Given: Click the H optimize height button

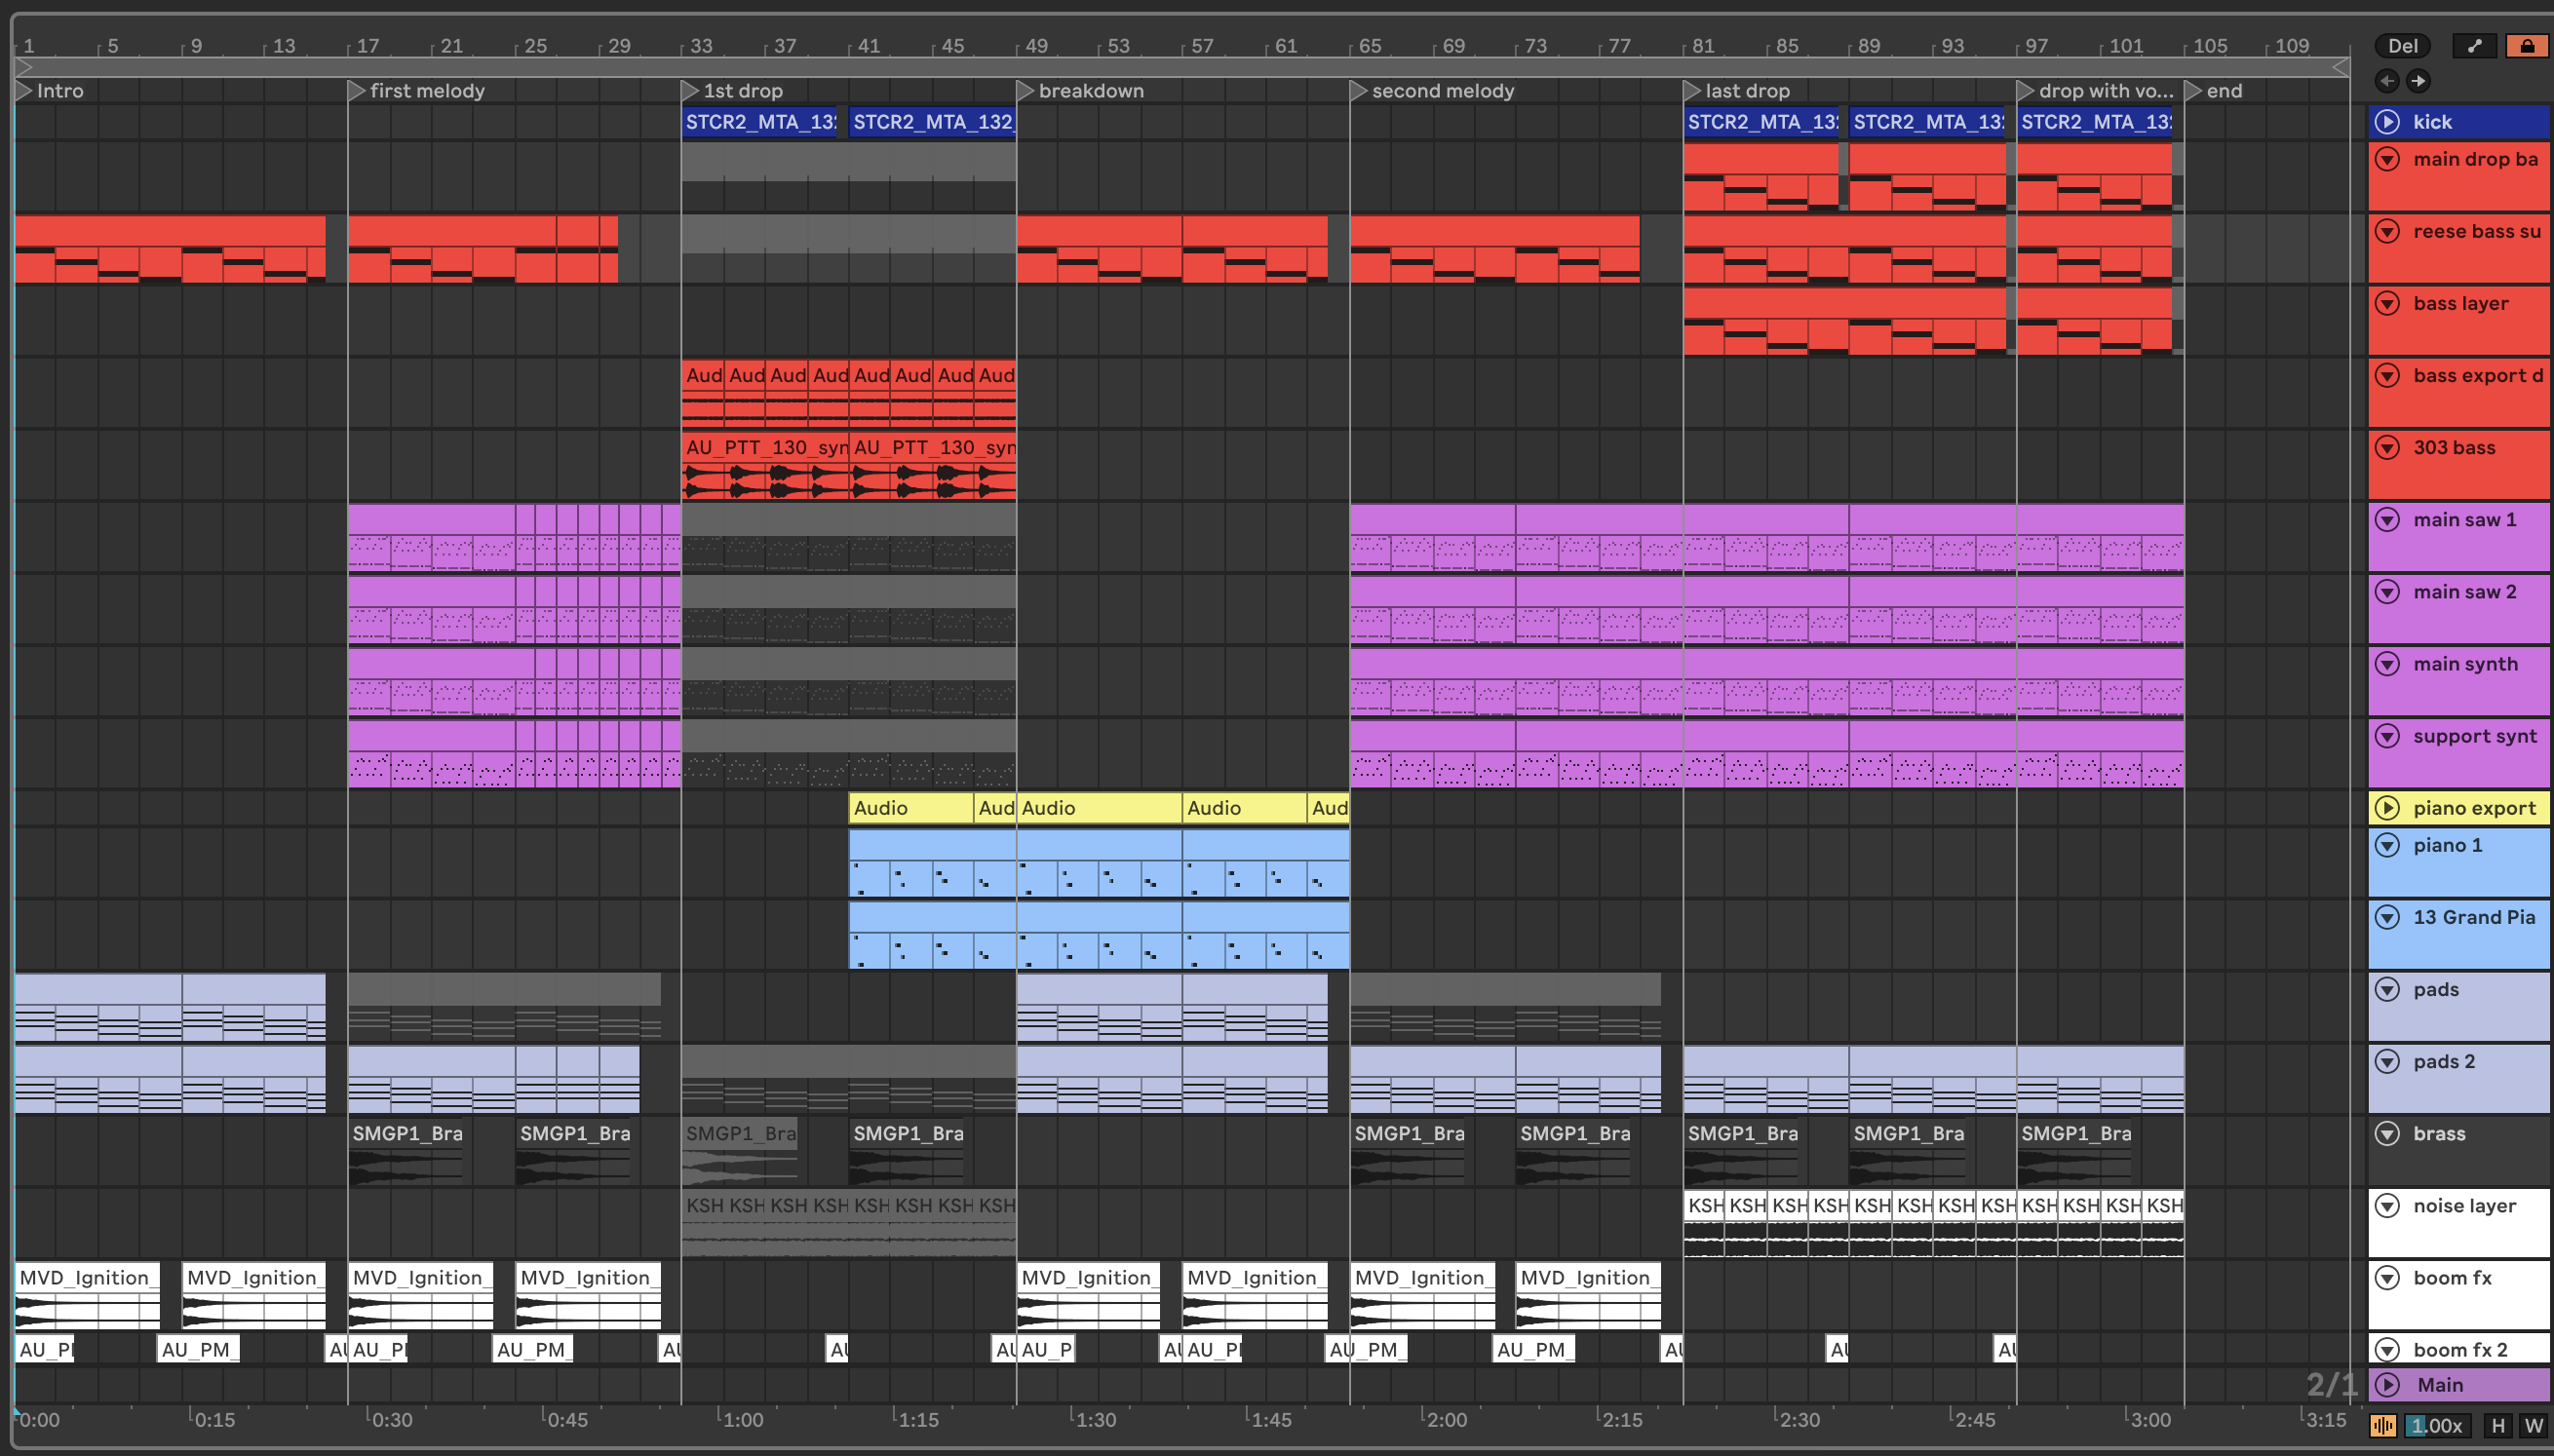Looking at the screenshot, I should (x=2498, y=1425).
